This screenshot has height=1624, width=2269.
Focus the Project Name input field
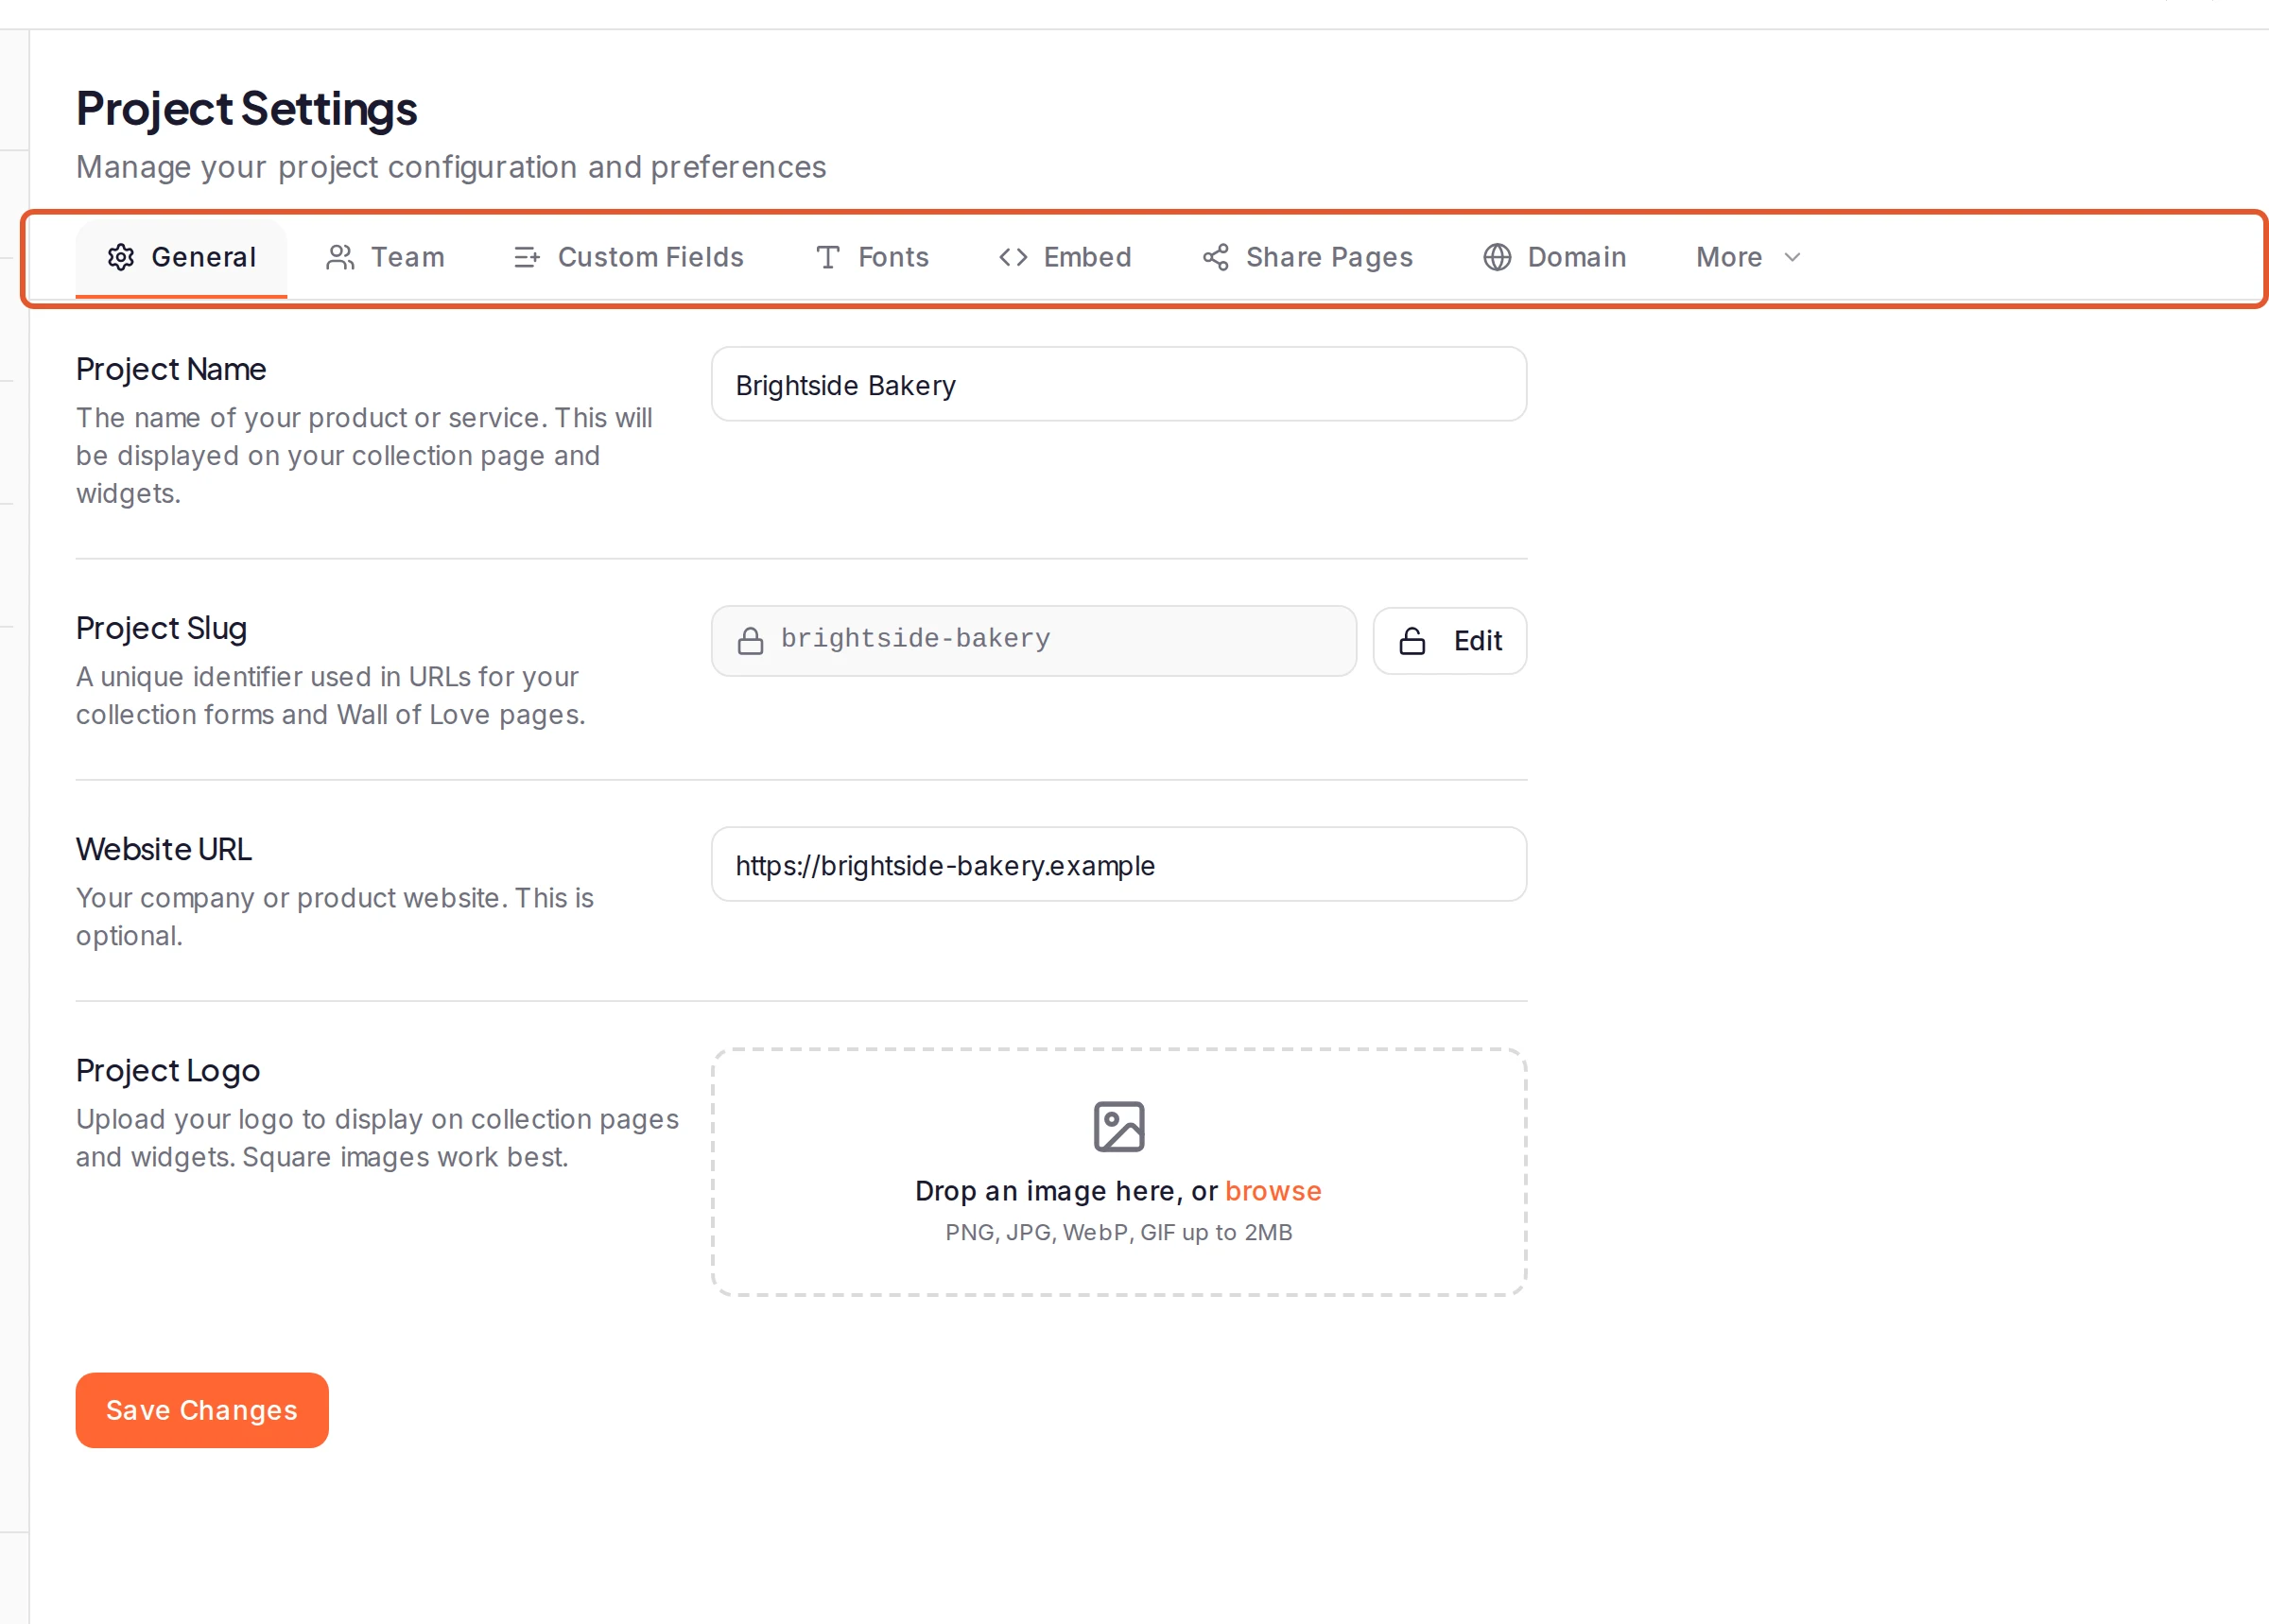1119,384
